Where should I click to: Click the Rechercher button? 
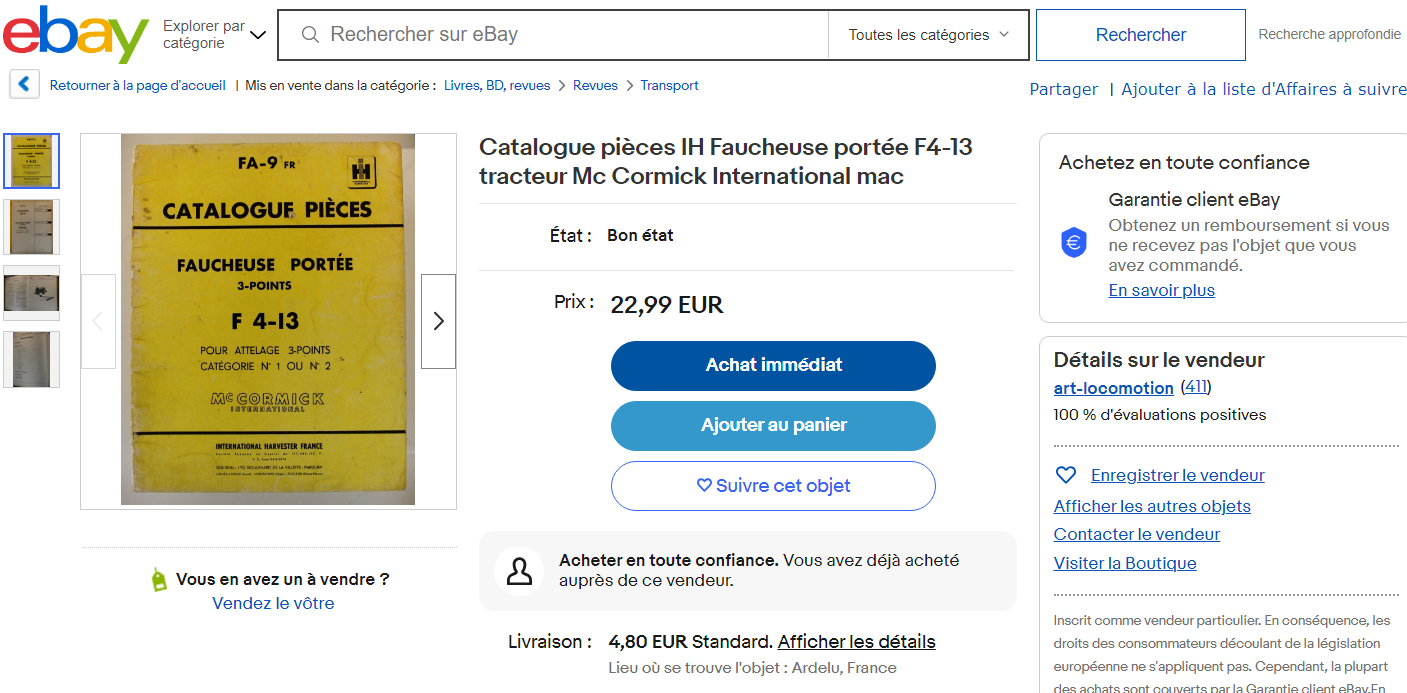click(x=1140, y=35)
